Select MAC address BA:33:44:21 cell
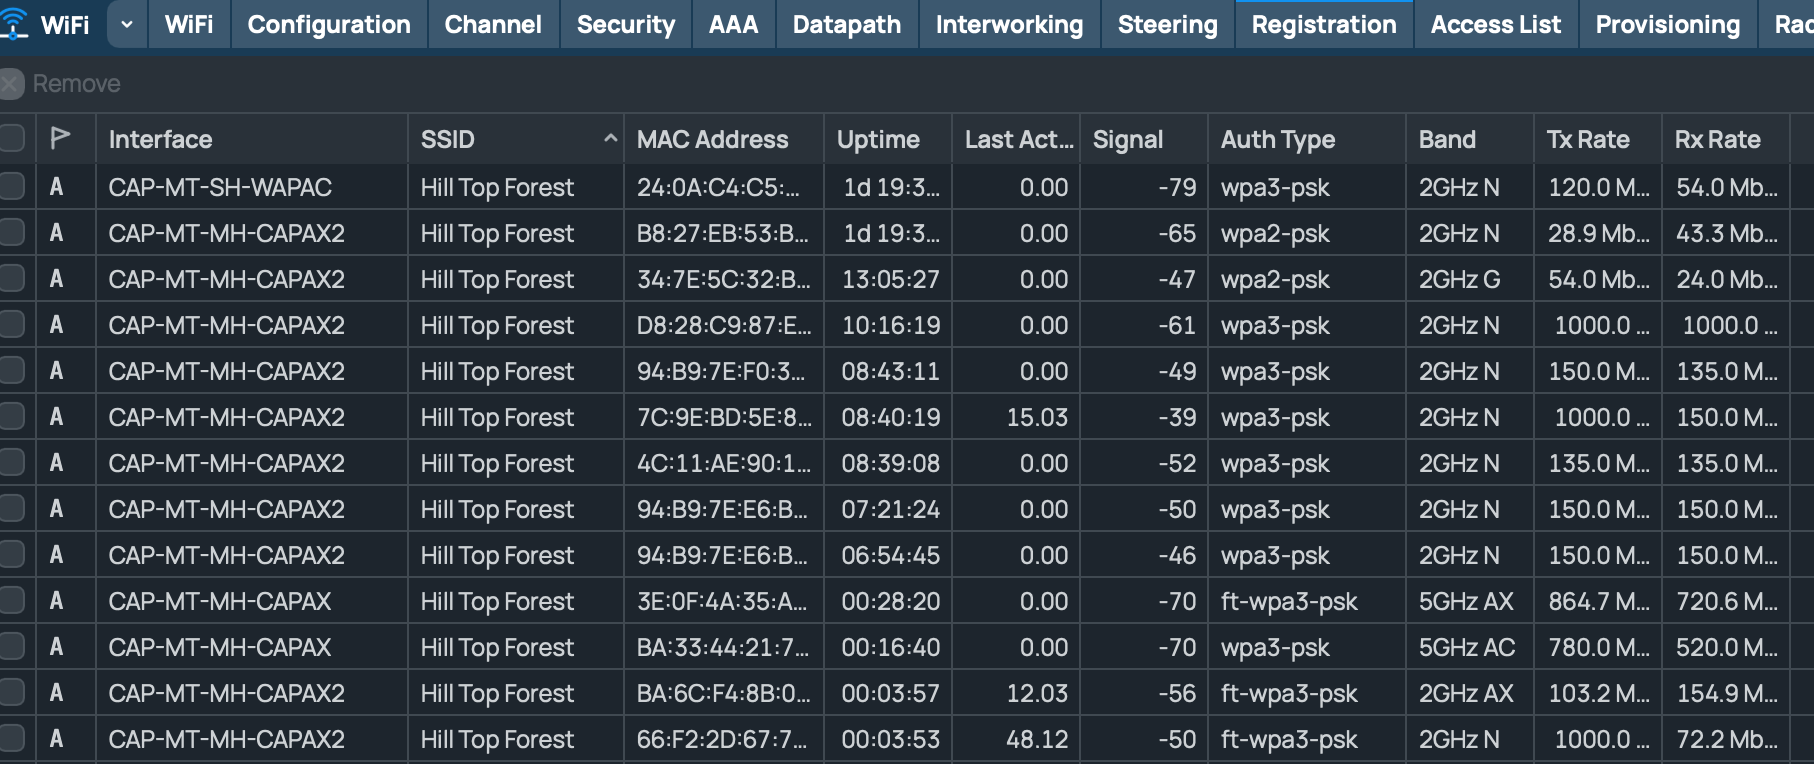 (724, 647)
